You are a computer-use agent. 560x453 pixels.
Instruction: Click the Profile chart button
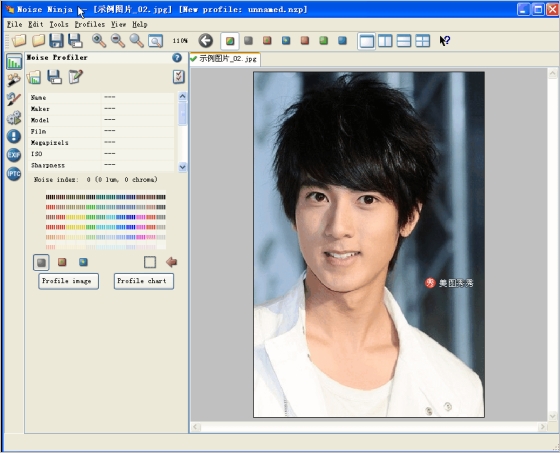144,281
